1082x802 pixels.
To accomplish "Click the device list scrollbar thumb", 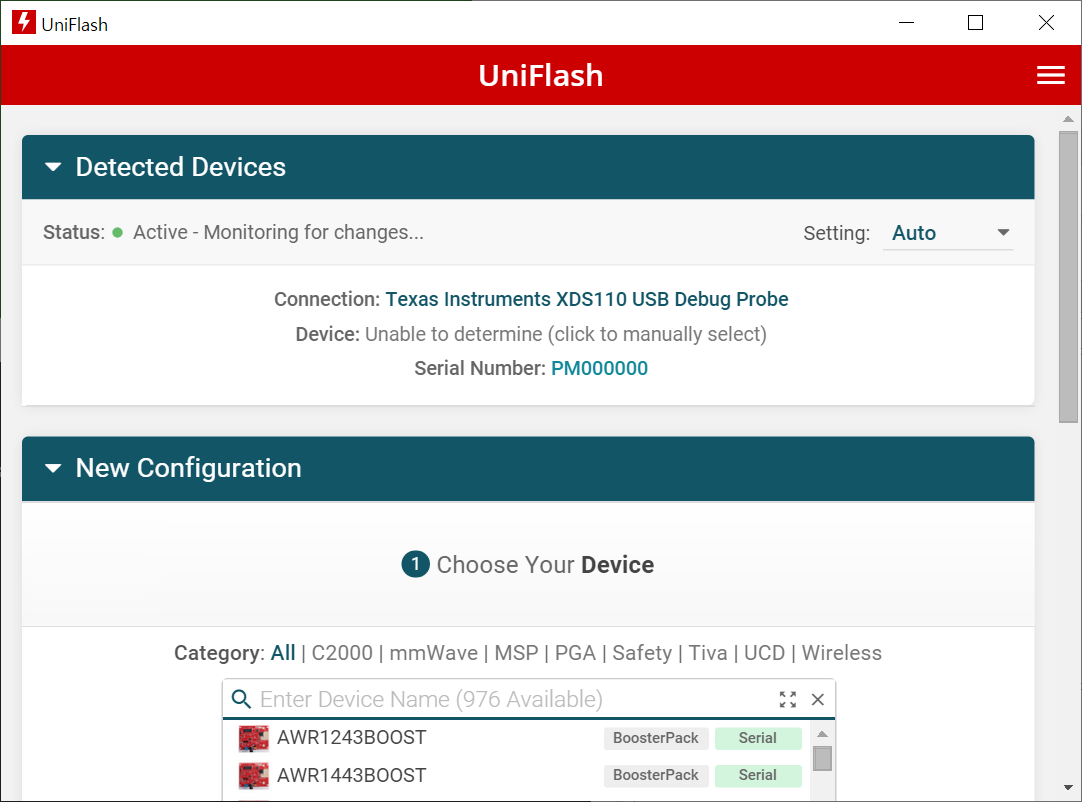I will tap(822, 758).
